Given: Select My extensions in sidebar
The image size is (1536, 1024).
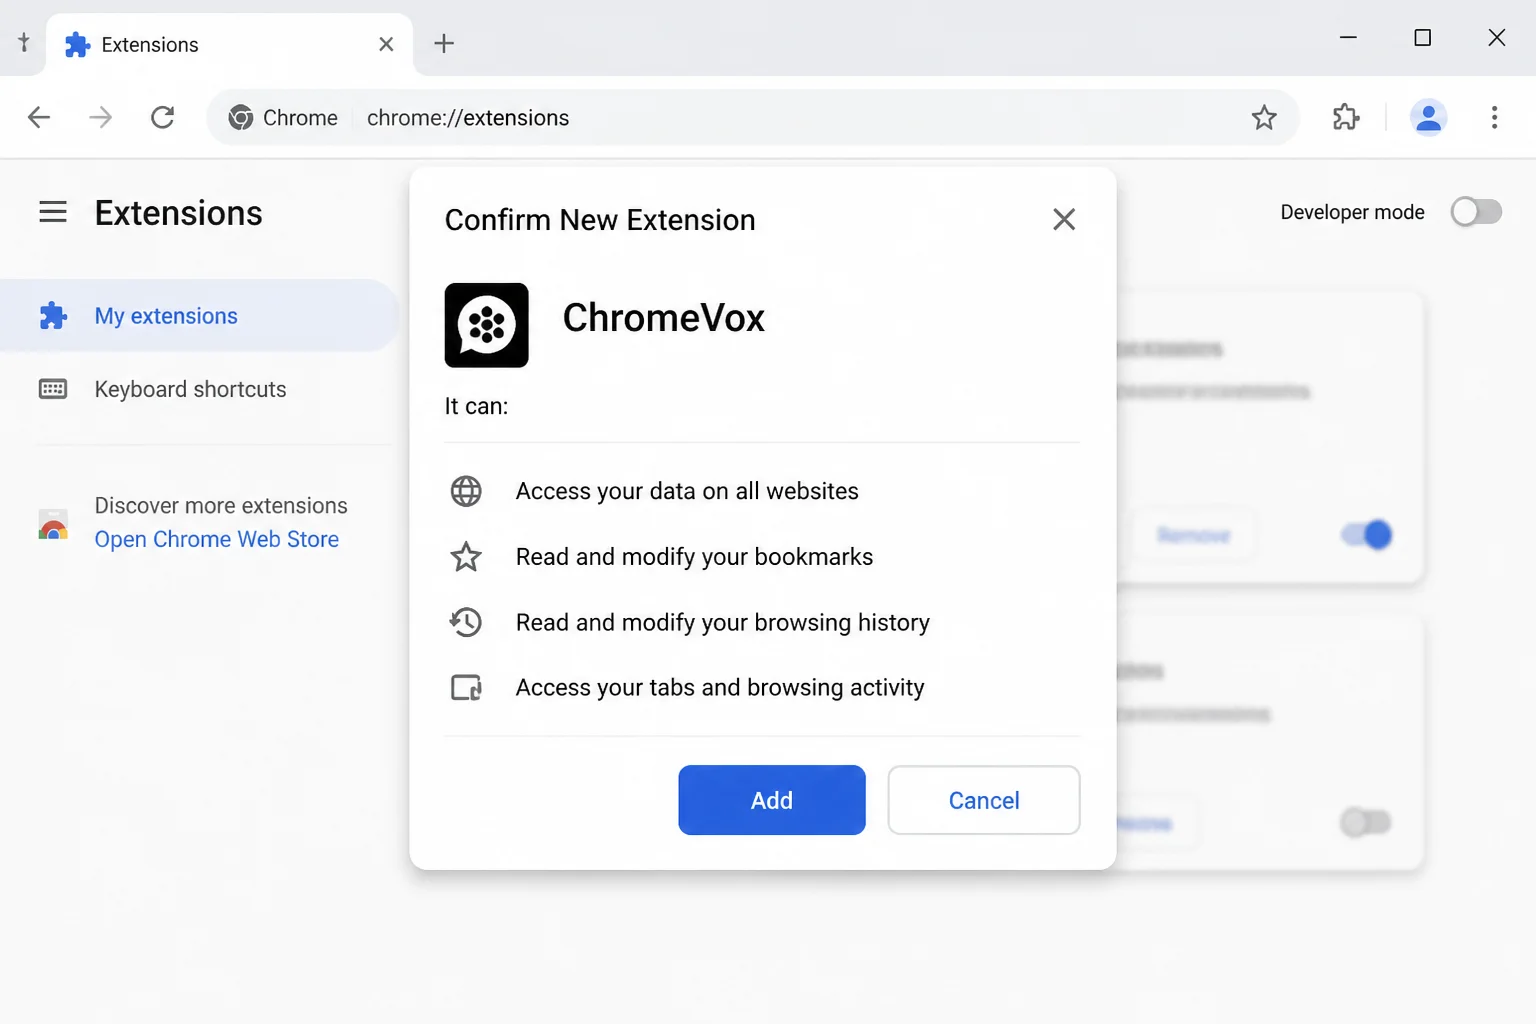Looking at the screenshot, I should point(200,316).
